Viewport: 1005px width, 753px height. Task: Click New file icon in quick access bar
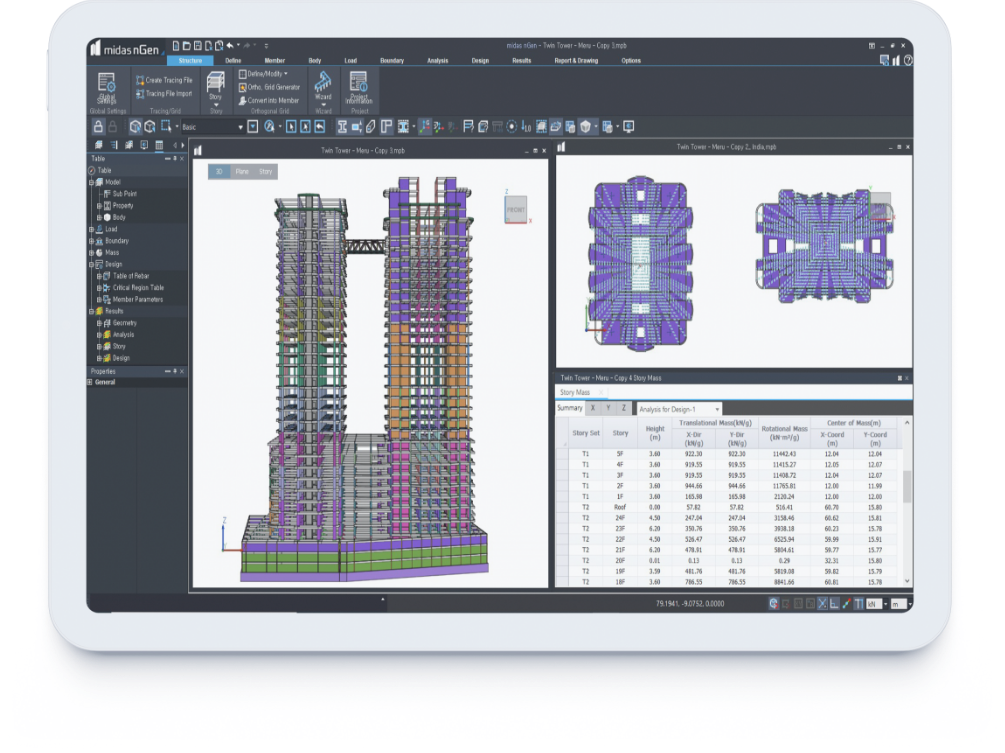(x=176, y=46)
